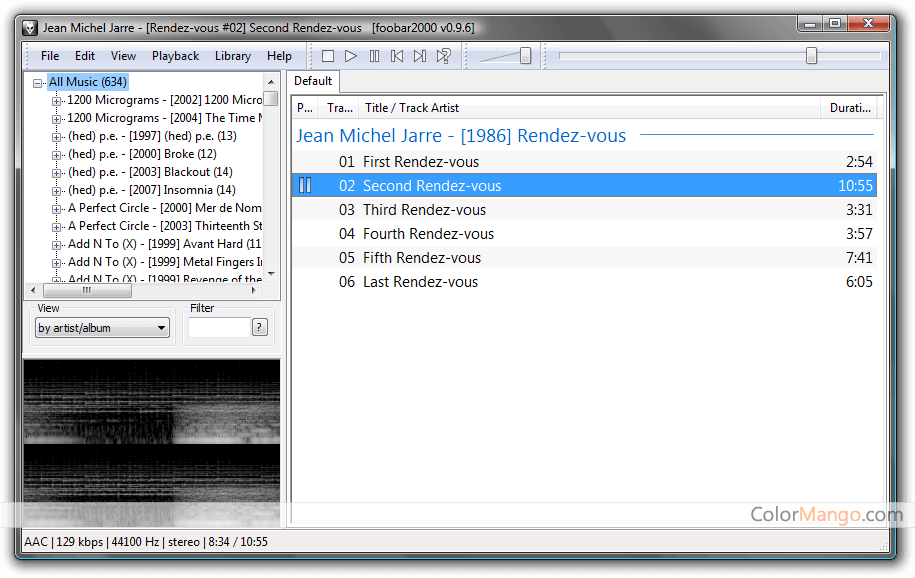Click the foobar2000 icon in the title bar

click(29, 28)
